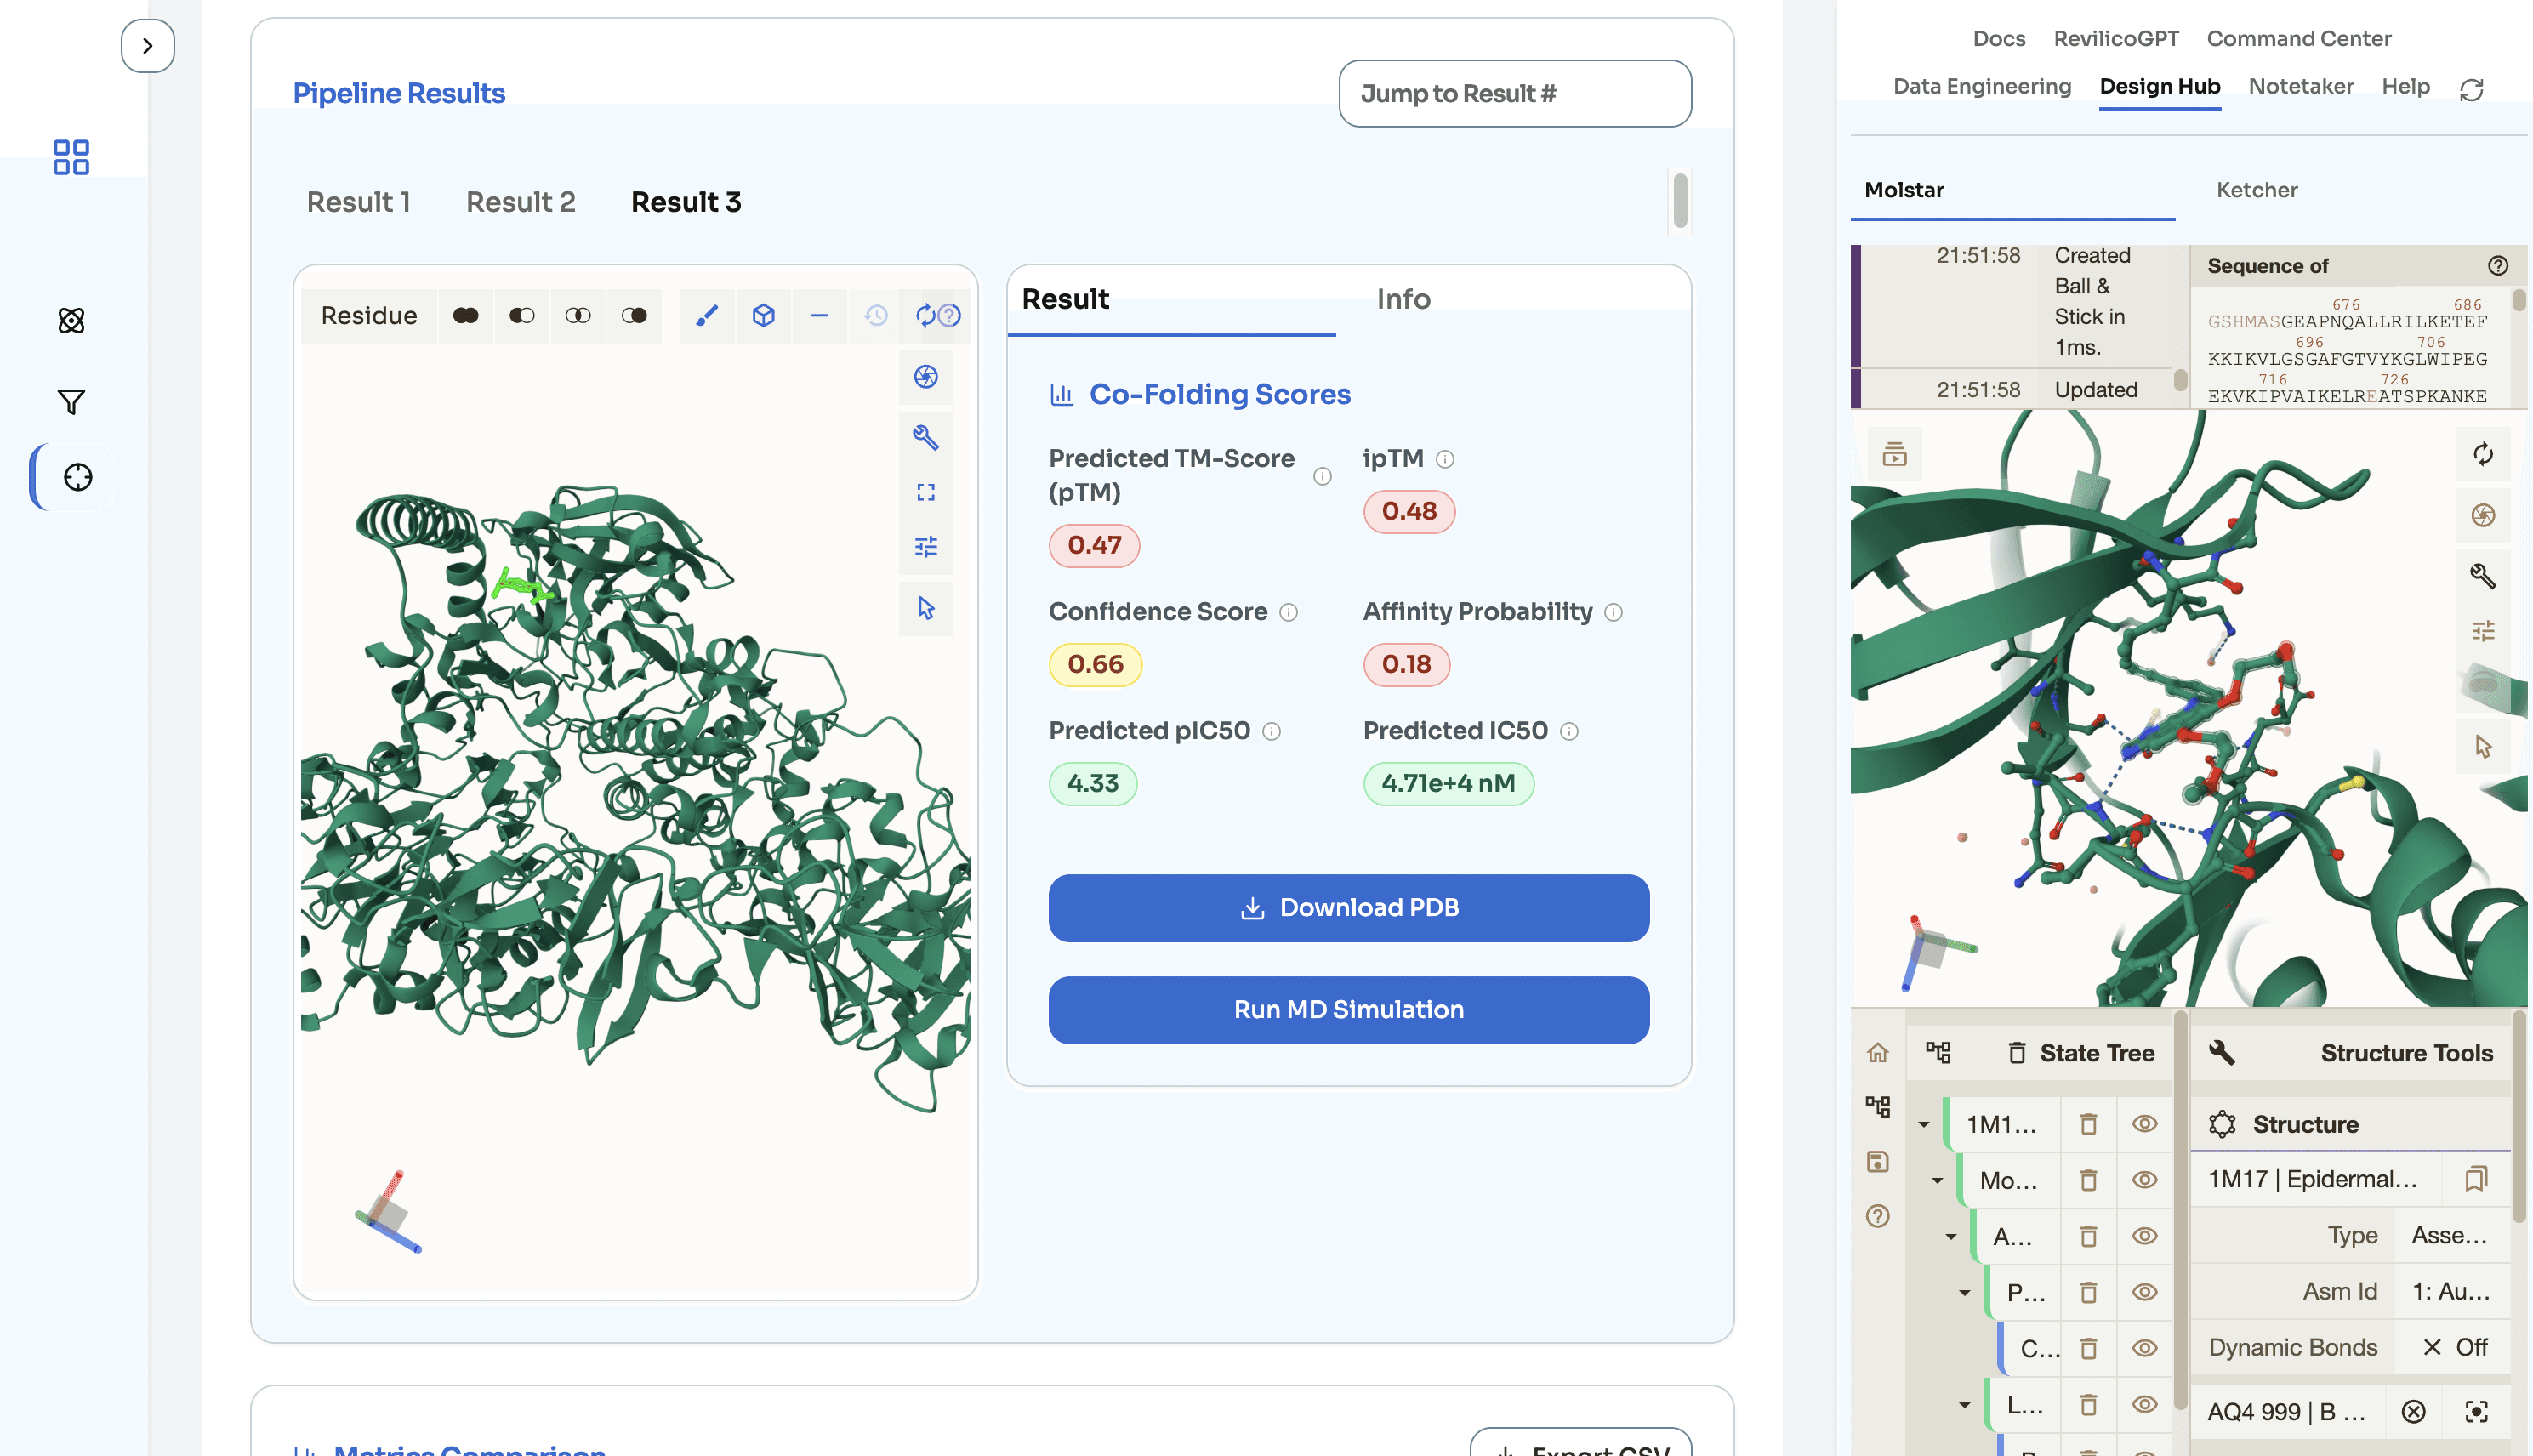The width and height of the screenshot is (2533, 1456).
Task: Open settings sliders in Molstar viewport
Action: [2483, 630]
